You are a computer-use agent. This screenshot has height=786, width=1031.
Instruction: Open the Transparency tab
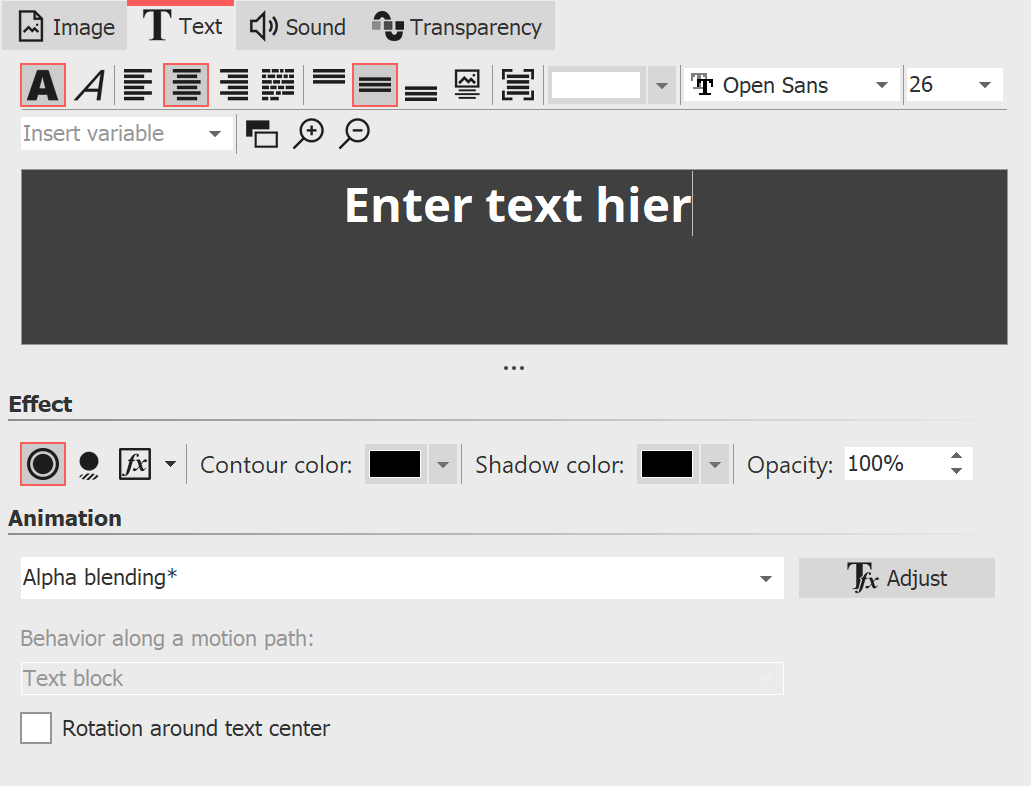[x=457, y=26]
